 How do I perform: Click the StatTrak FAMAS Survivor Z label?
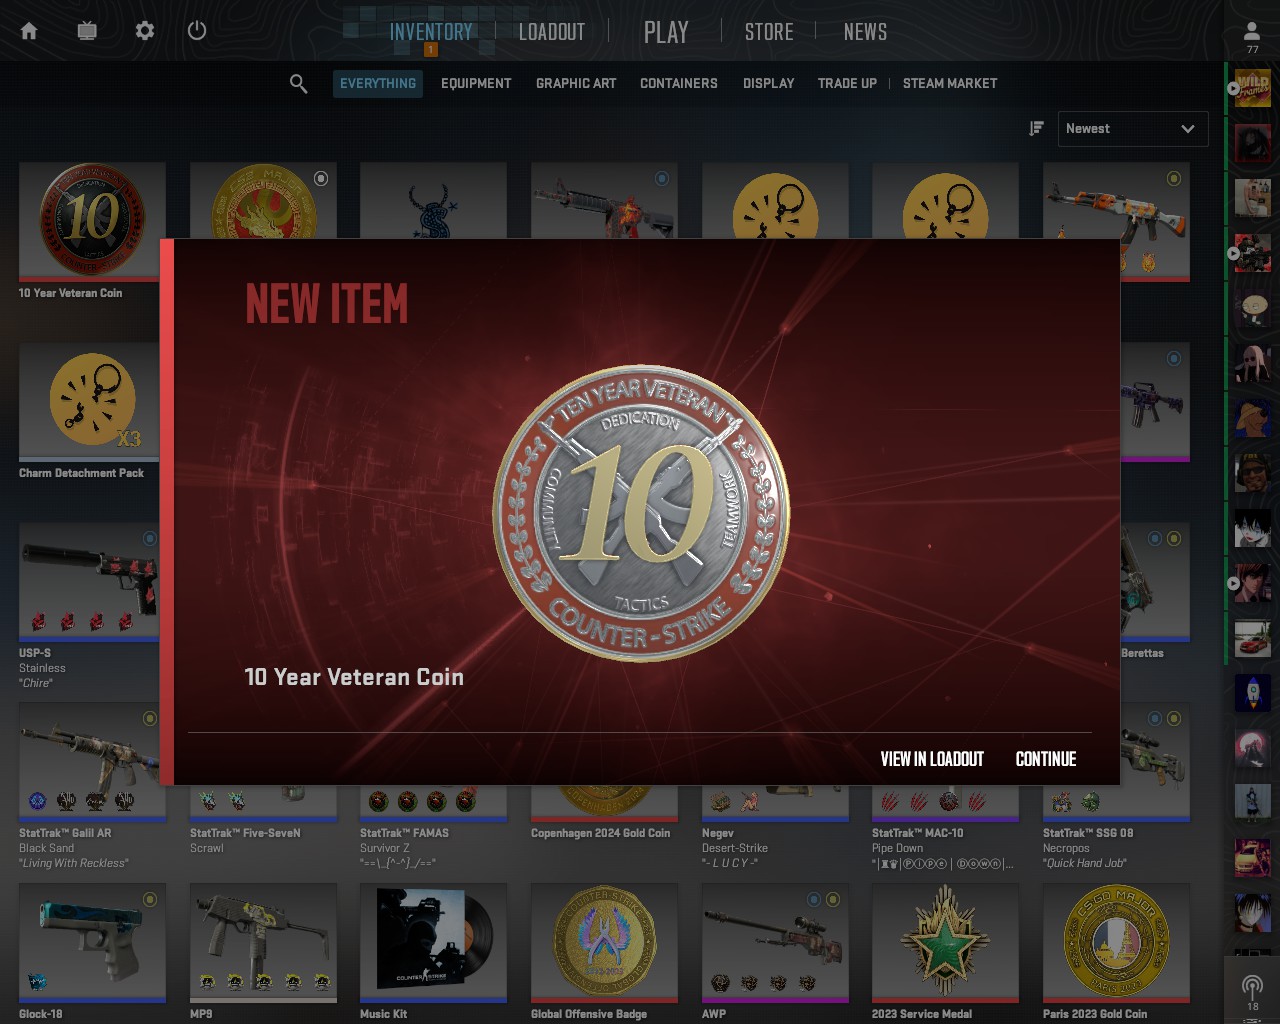click(x=404, y=847)
